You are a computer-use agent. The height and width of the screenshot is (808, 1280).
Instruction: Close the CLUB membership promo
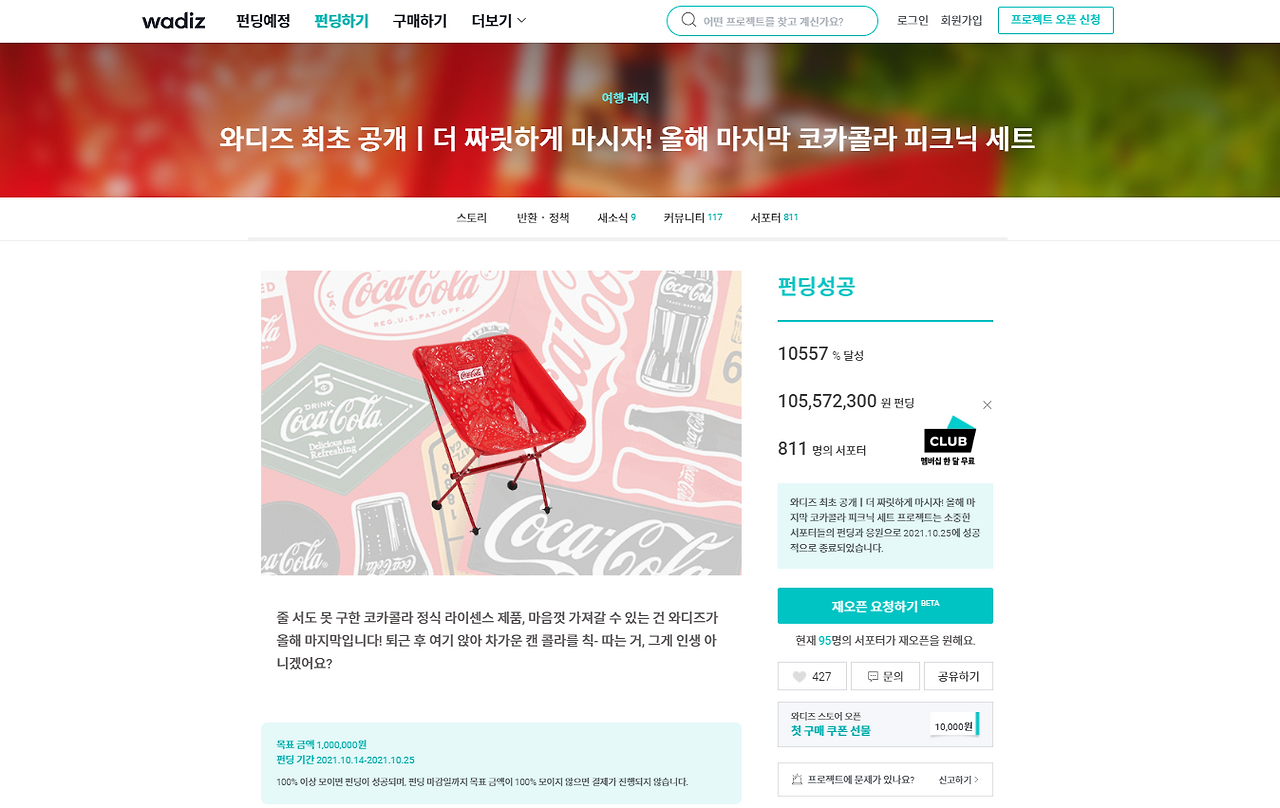(x=987, y=405)
